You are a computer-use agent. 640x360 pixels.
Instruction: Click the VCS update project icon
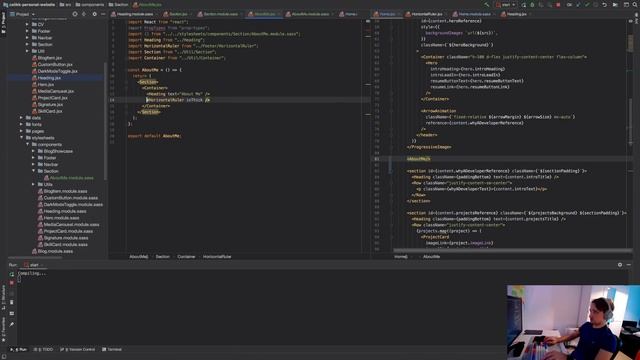(x=578, y=4)
